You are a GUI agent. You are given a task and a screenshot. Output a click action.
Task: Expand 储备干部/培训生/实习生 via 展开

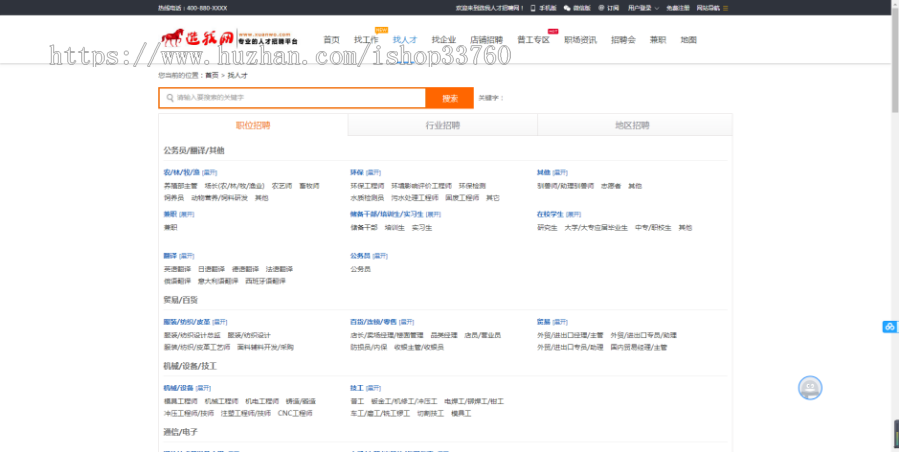[x=433, y=214]
